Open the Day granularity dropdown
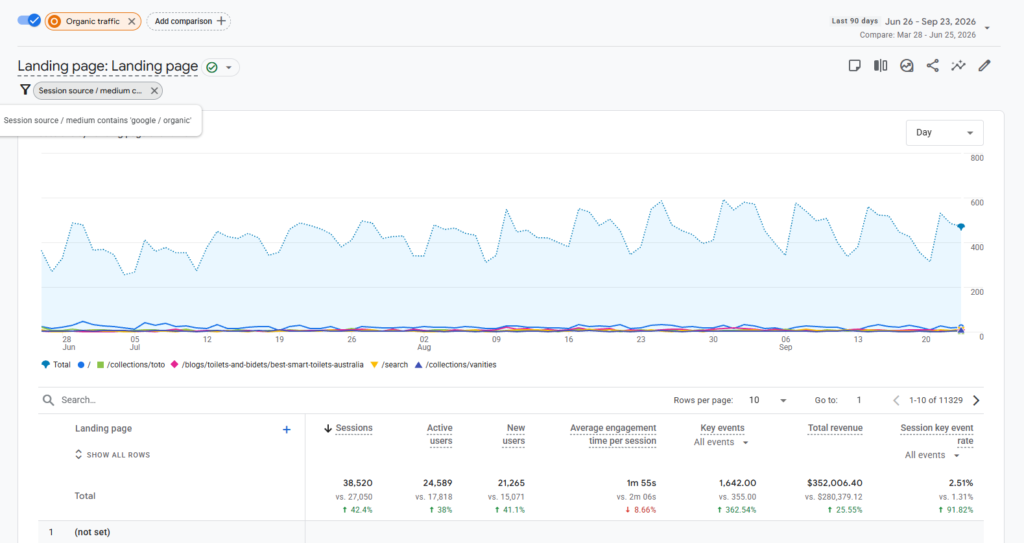Viewport: 1024px width, 543px height. (944, 133)
